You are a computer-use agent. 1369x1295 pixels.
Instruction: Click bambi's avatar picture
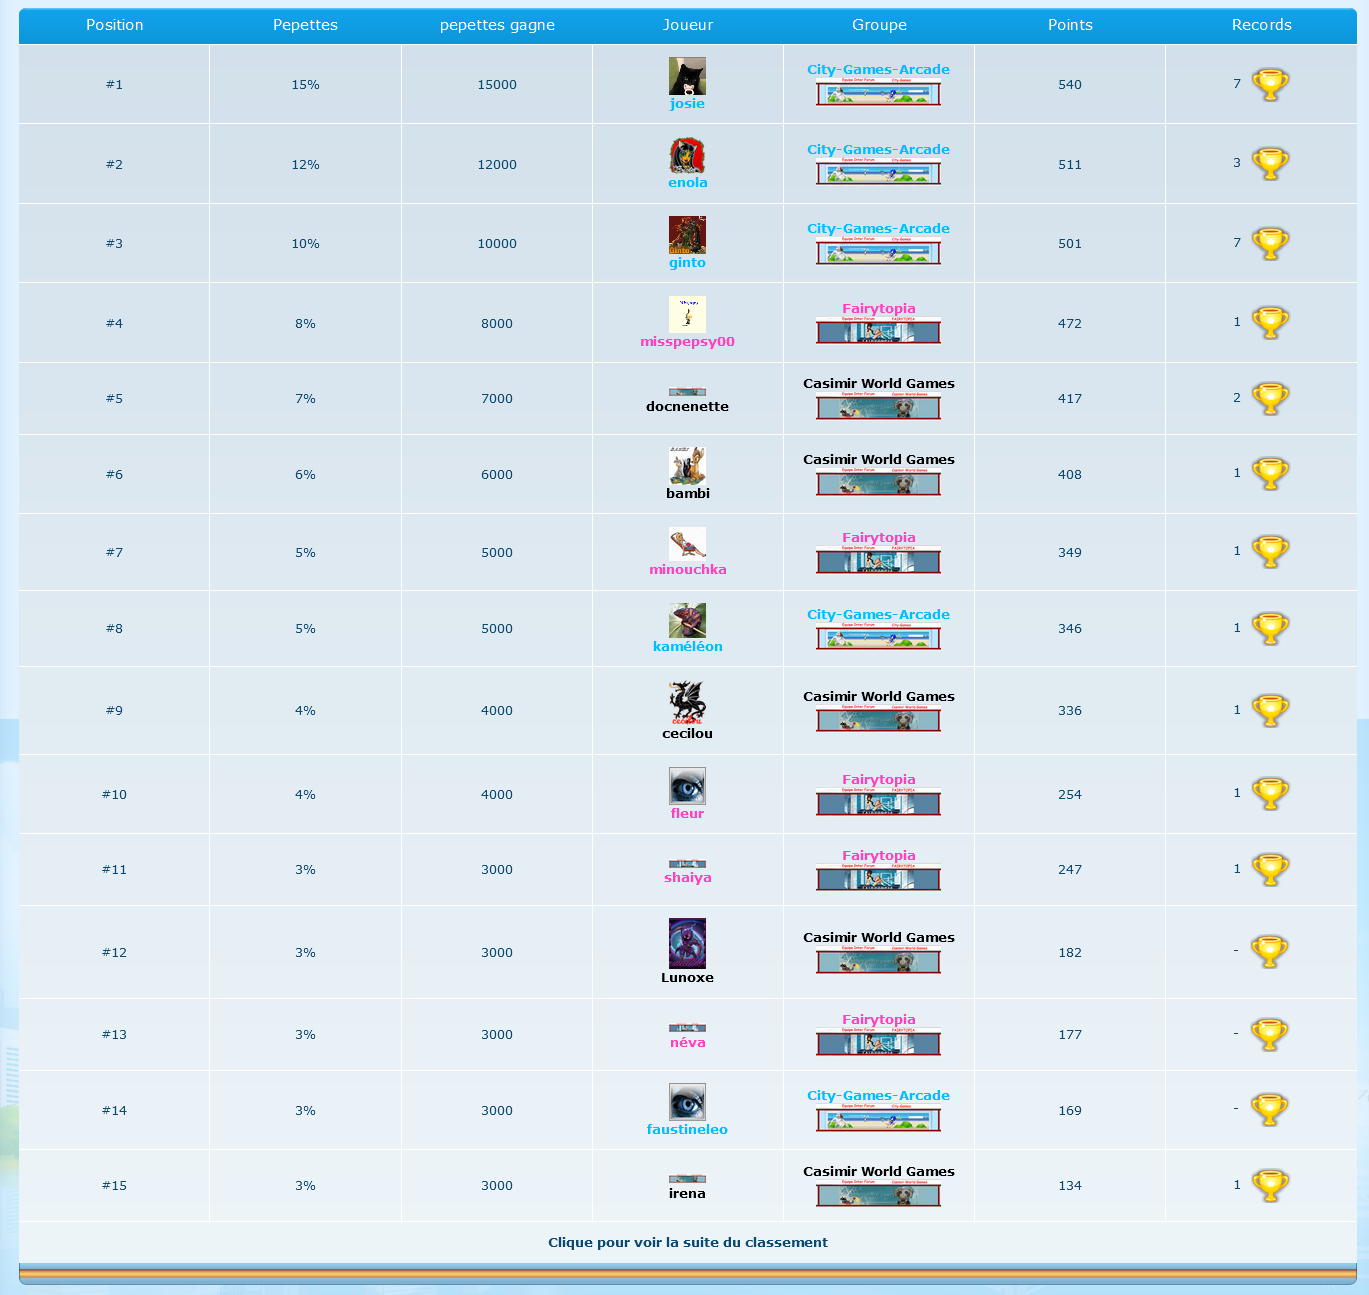687,466
